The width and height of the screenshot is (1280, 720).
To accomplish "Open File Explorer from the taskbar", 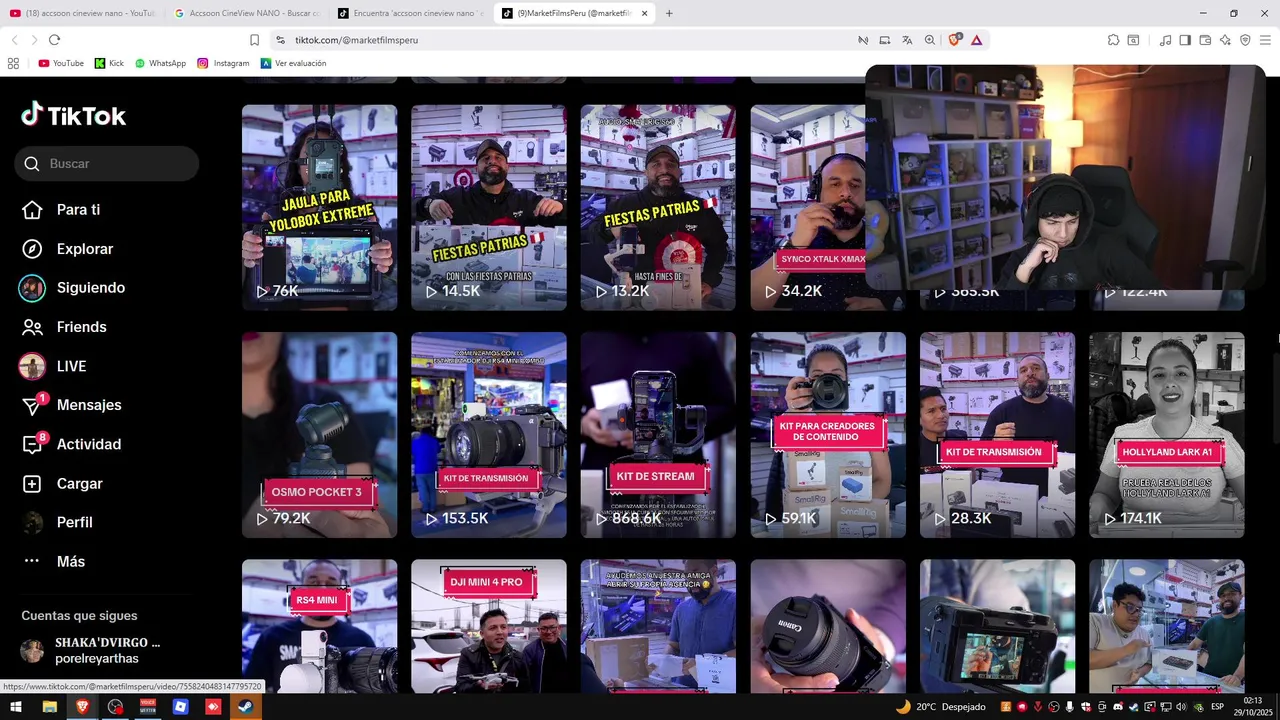I will [x=49, y=707].
